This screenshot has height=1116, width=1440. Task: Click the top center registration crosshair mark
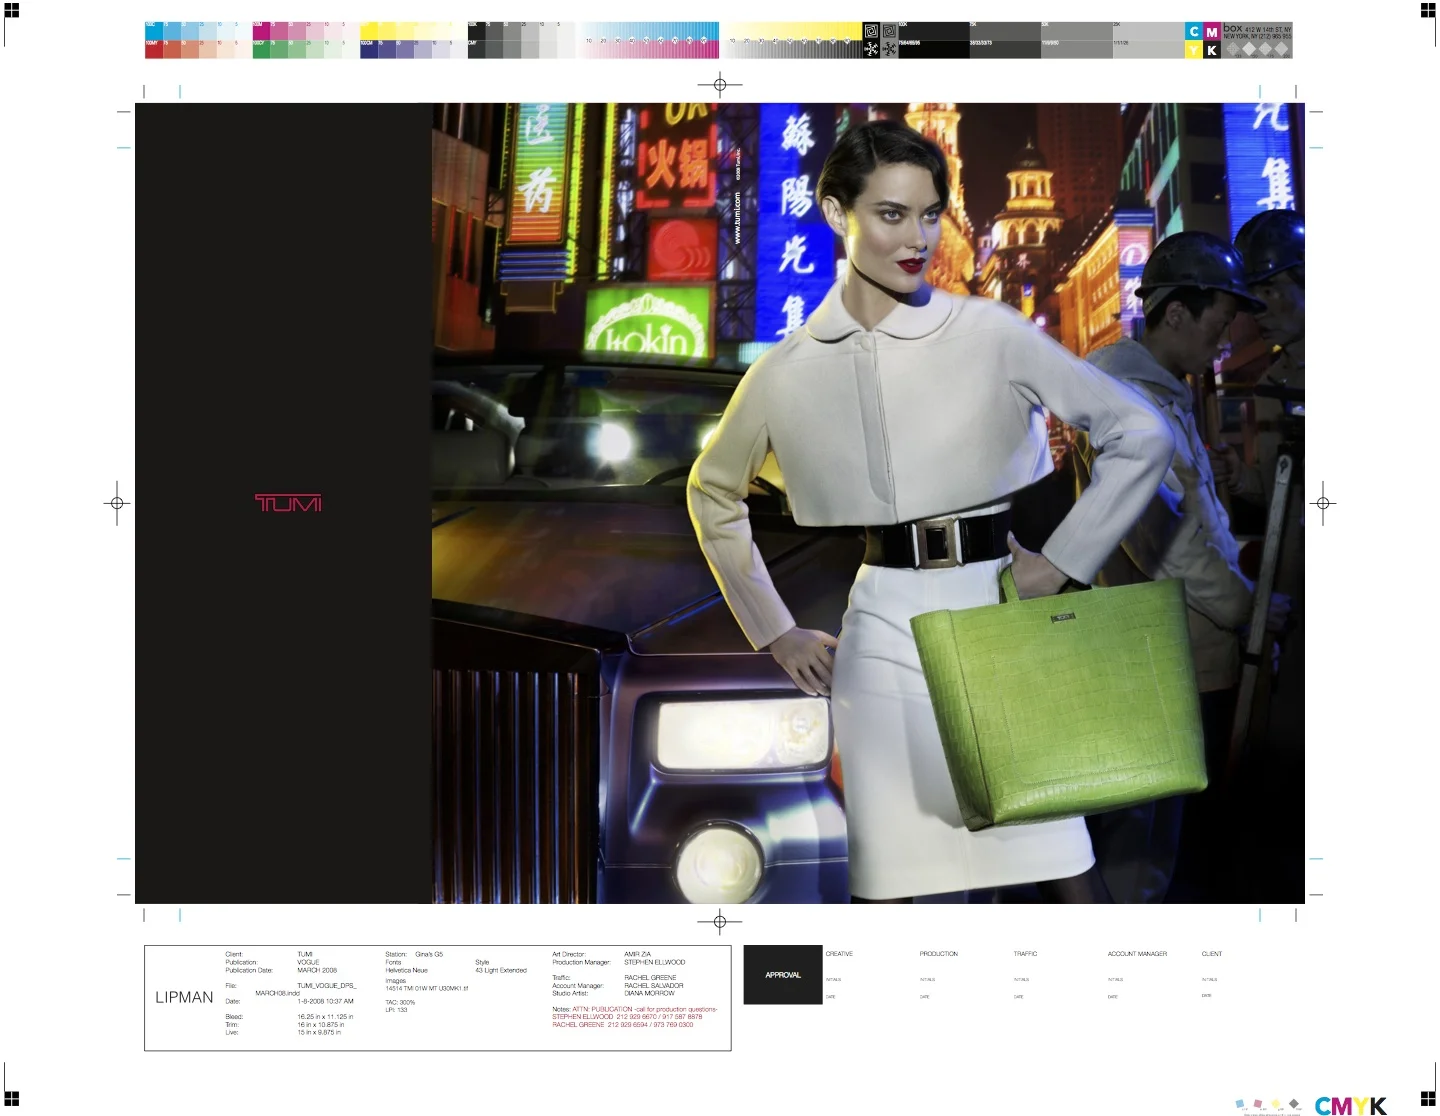[720, 85]
